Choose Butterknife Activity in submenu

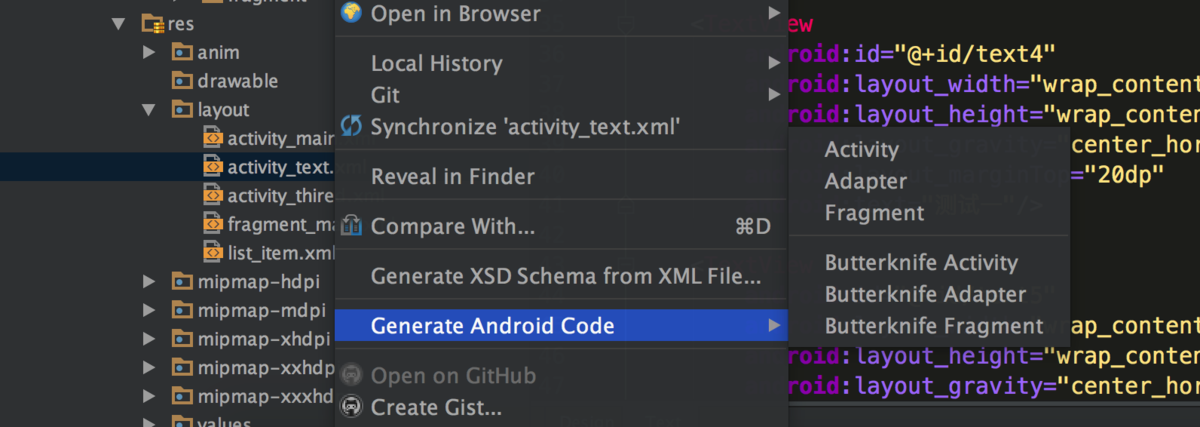929,263
